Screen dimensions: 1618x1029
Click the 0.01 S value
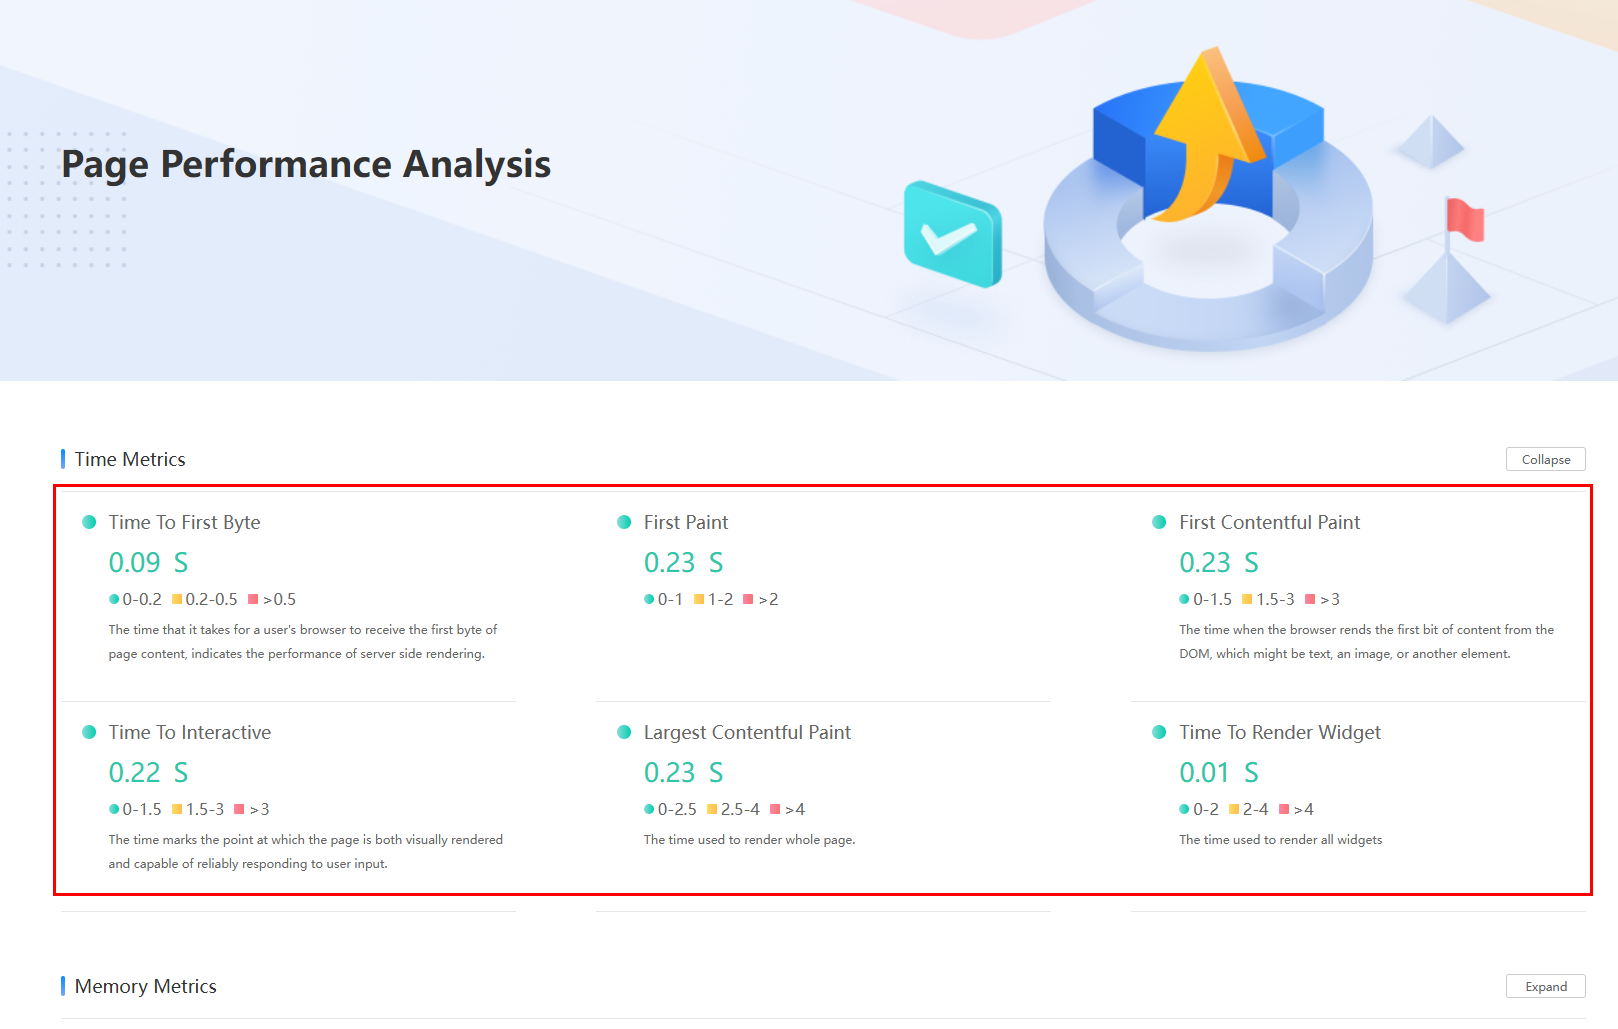(x=1219, y=773)
